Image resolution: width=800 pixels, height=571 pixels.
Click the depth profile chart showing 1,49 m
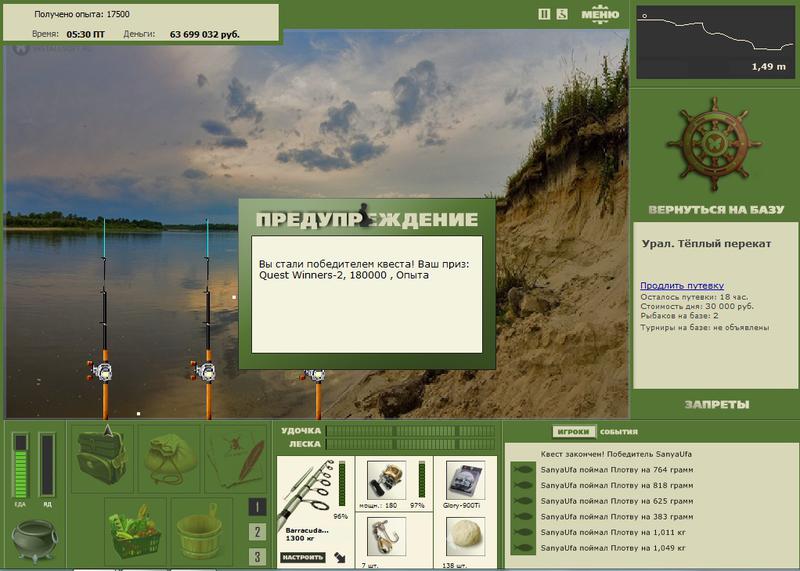pyautogui.click(x=714, y=42)
